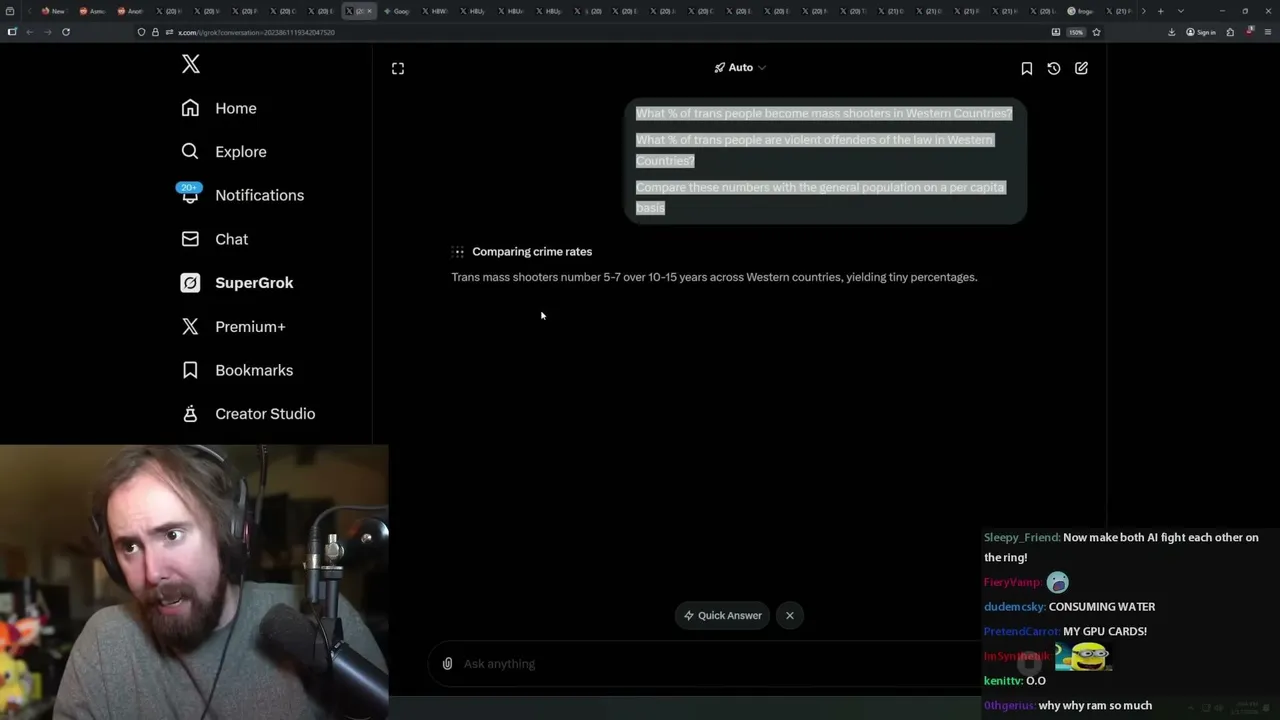This screenshot has height=720, width=1280.
Task: Click the attach file paperclip icon
Action: coord(447,664)
